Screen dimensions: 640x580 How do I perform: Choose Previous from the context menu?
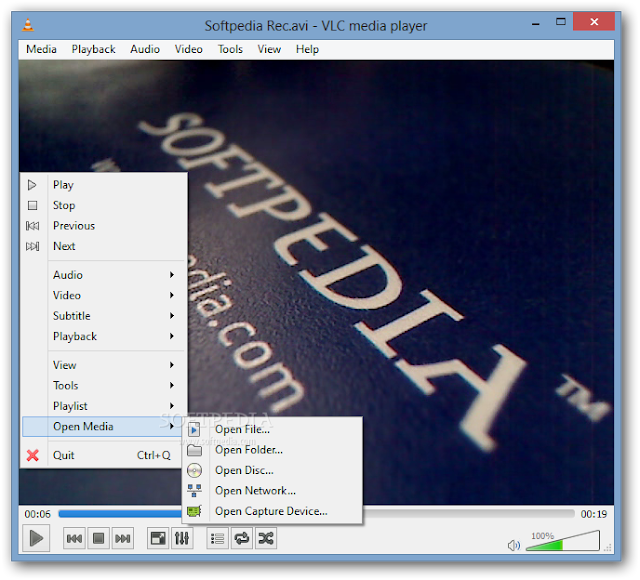click(104, 226)
